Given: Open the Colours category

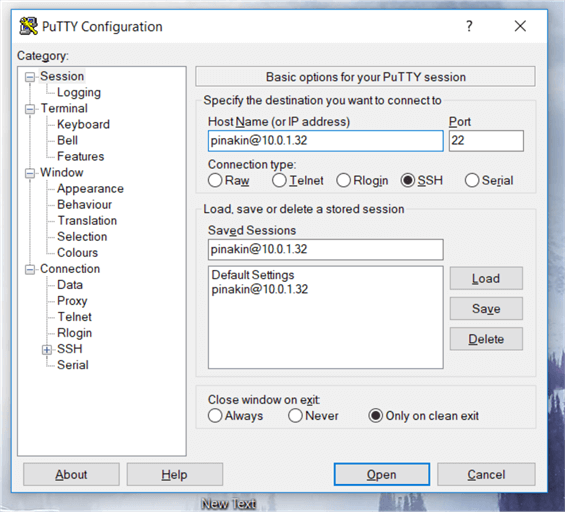Looking at the screenshot, I should tap(77, 253).
